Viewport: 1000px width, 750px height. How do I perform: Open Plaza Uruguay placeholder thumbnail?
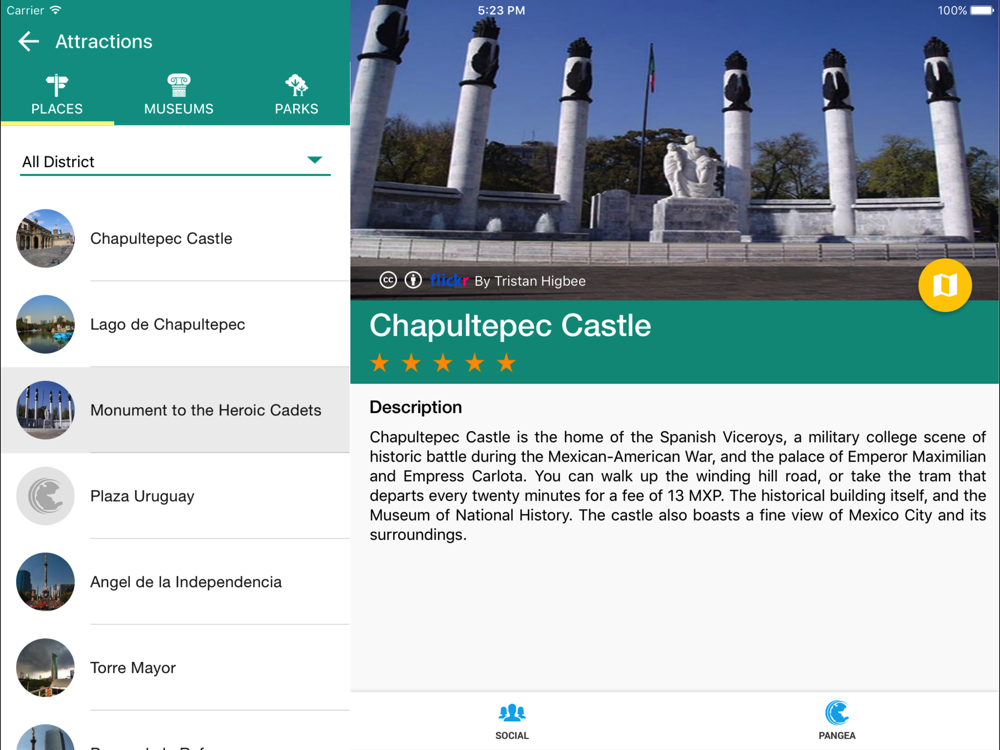pyautogui.click(x=45, y=496)
